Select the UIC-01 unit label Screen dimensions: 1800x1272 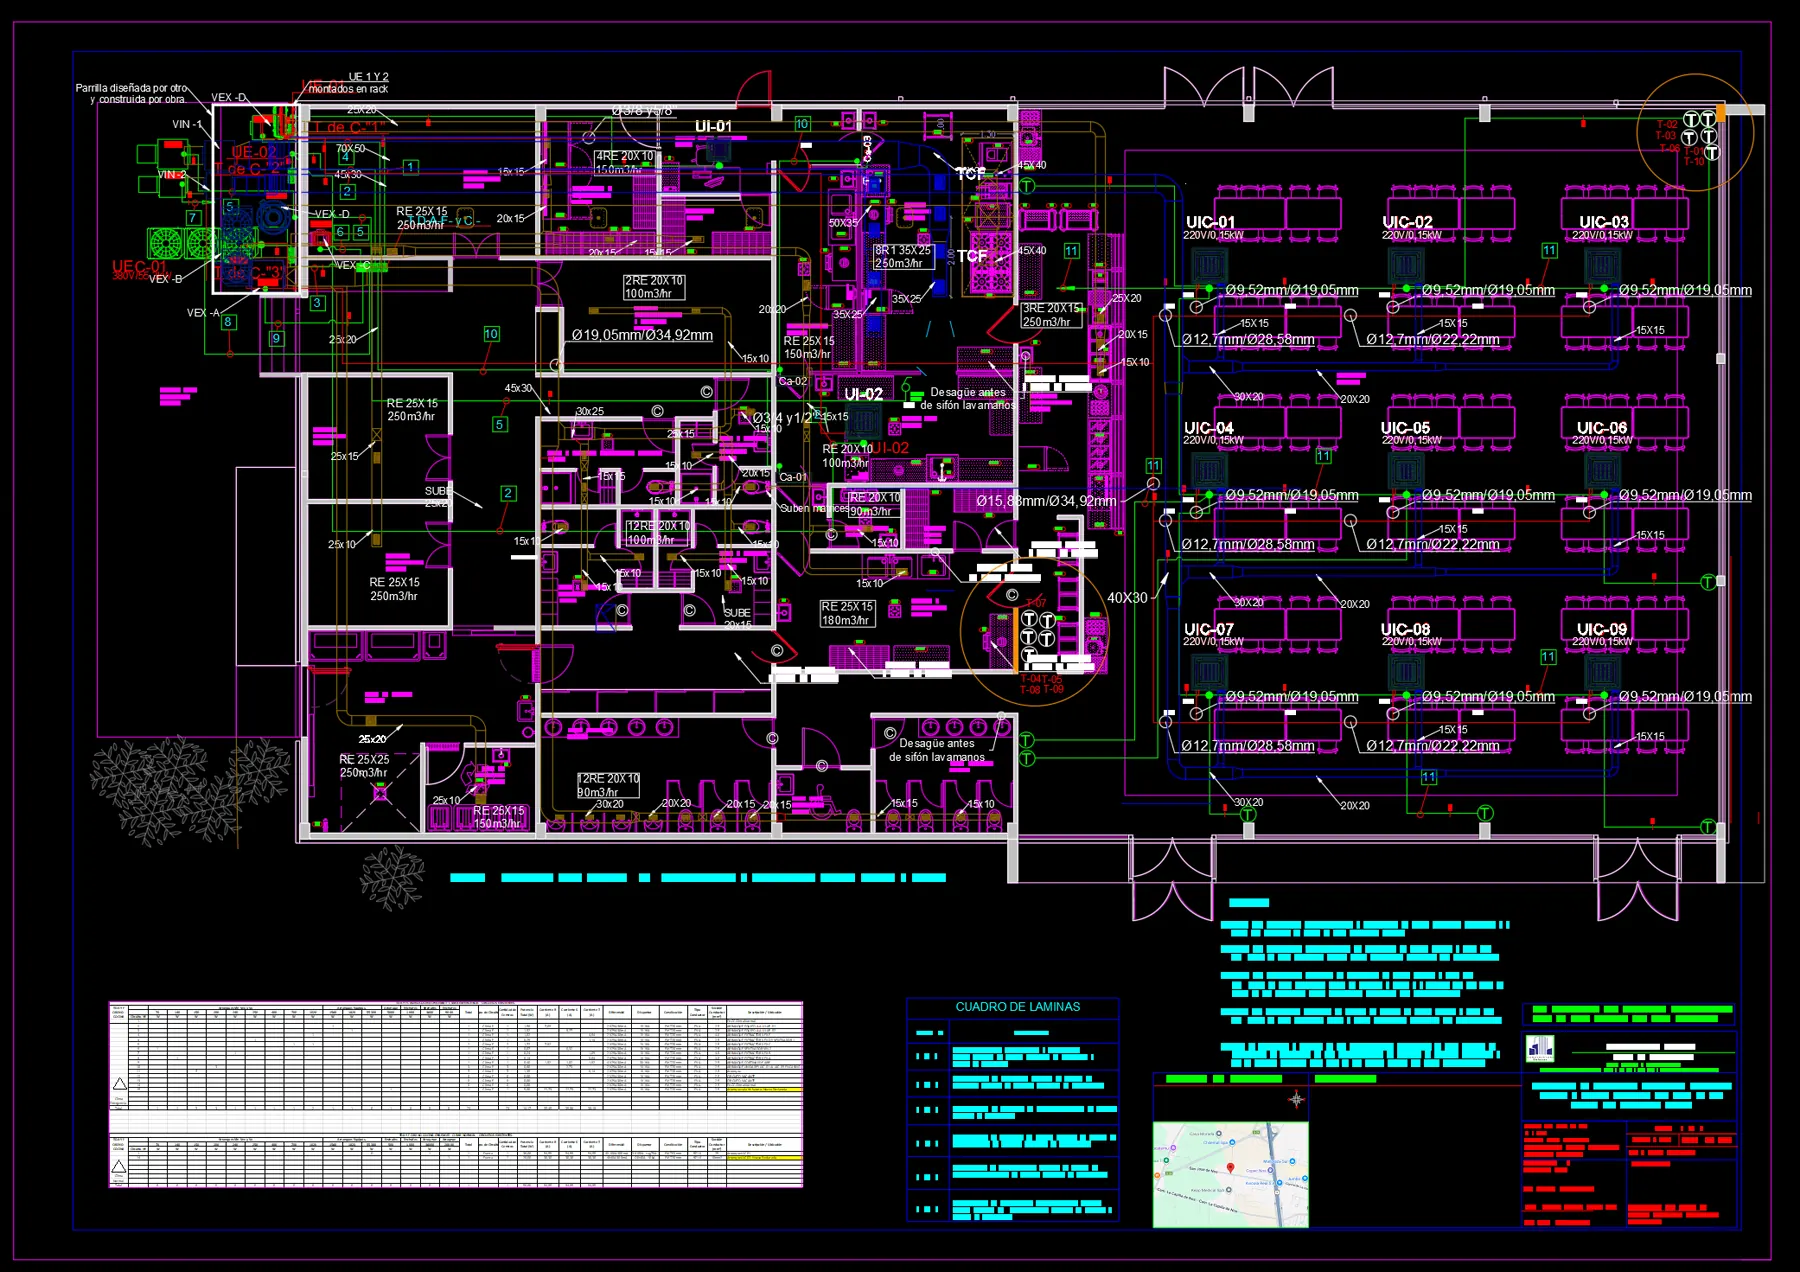click(1210, 222)
